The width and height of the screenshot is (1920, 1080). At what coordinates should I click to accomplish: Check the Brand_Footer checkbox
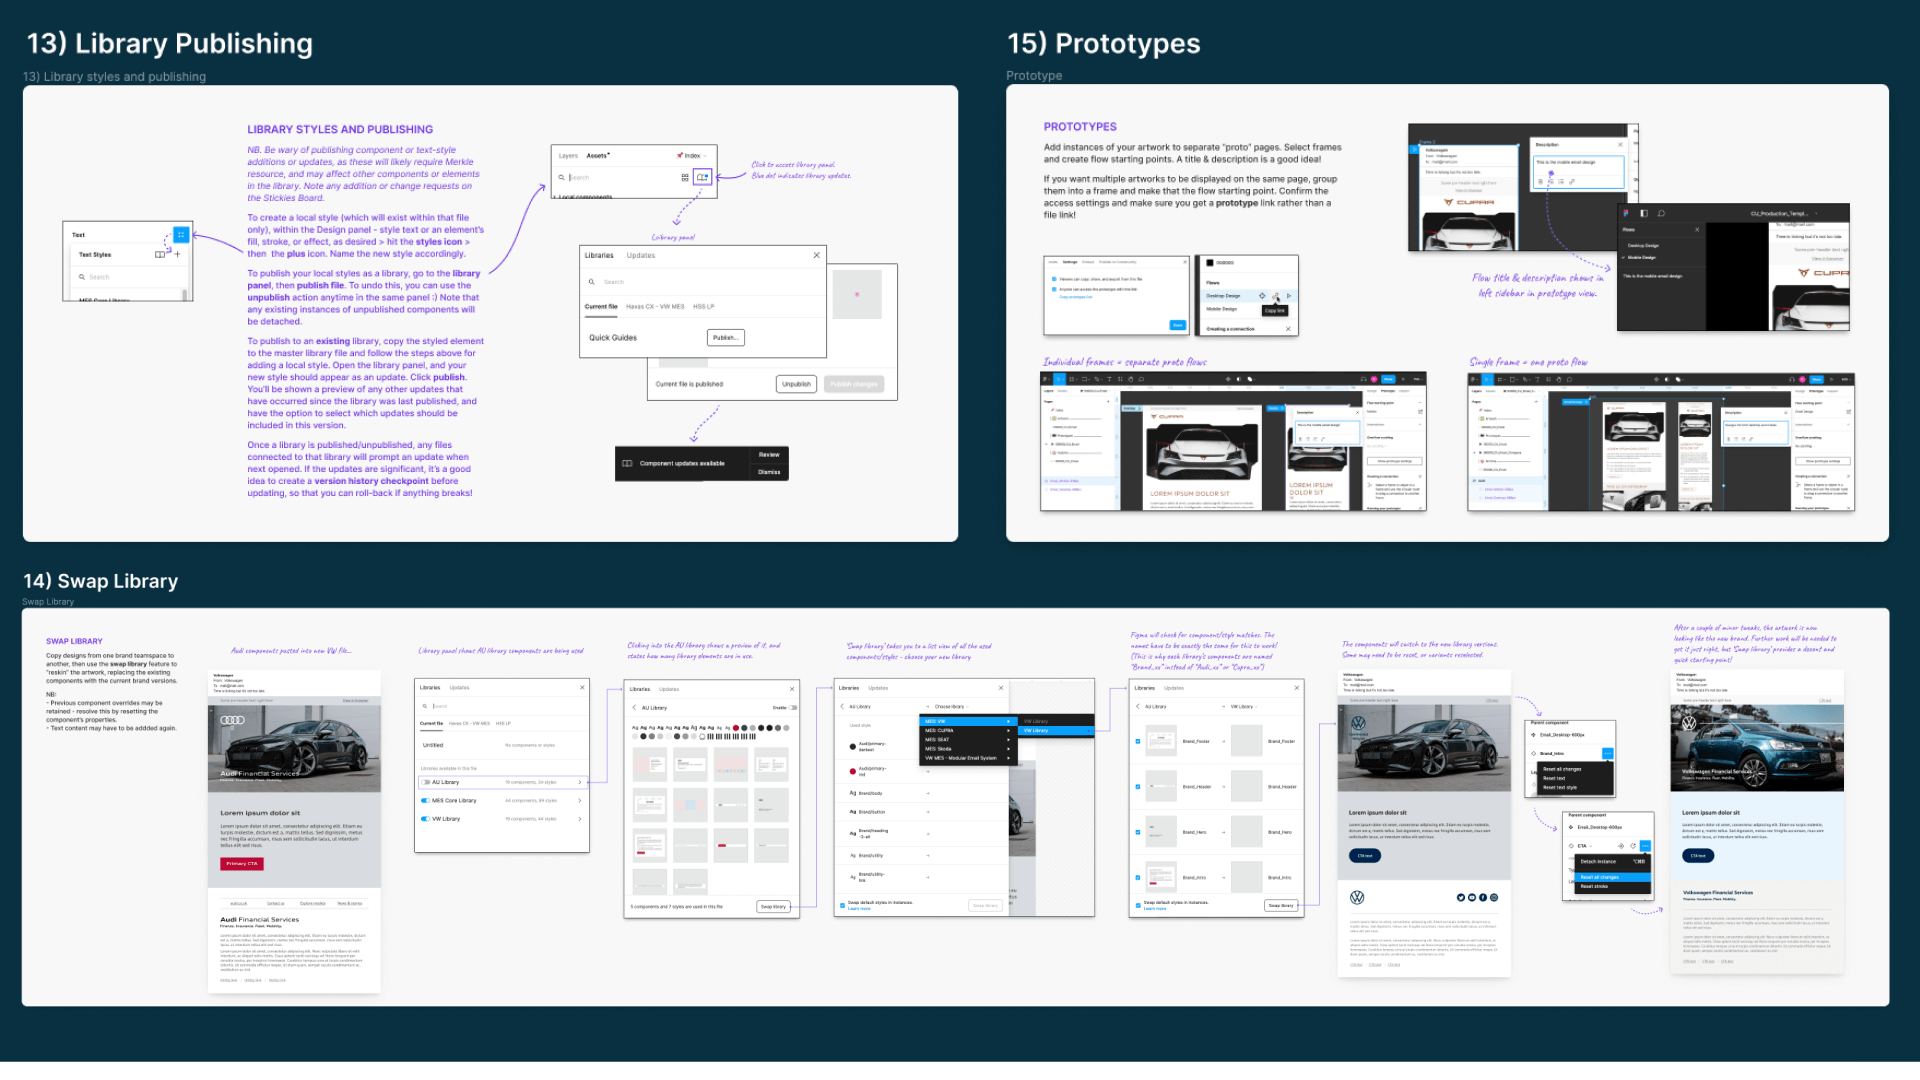[x=1138, y=741]
